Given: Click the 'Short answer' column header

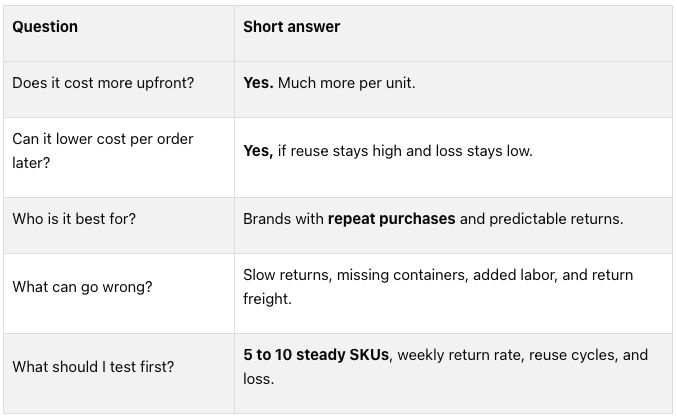Looking at the screenshot, I should [291, 27].
